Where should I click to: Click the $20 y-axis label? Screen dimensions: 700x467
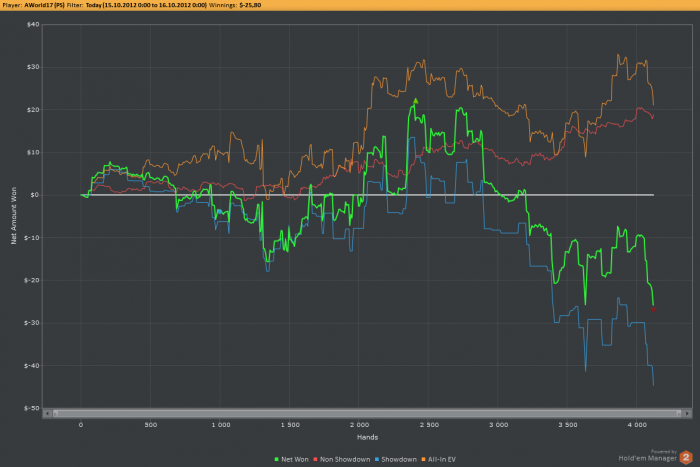(x=33, y=110)
